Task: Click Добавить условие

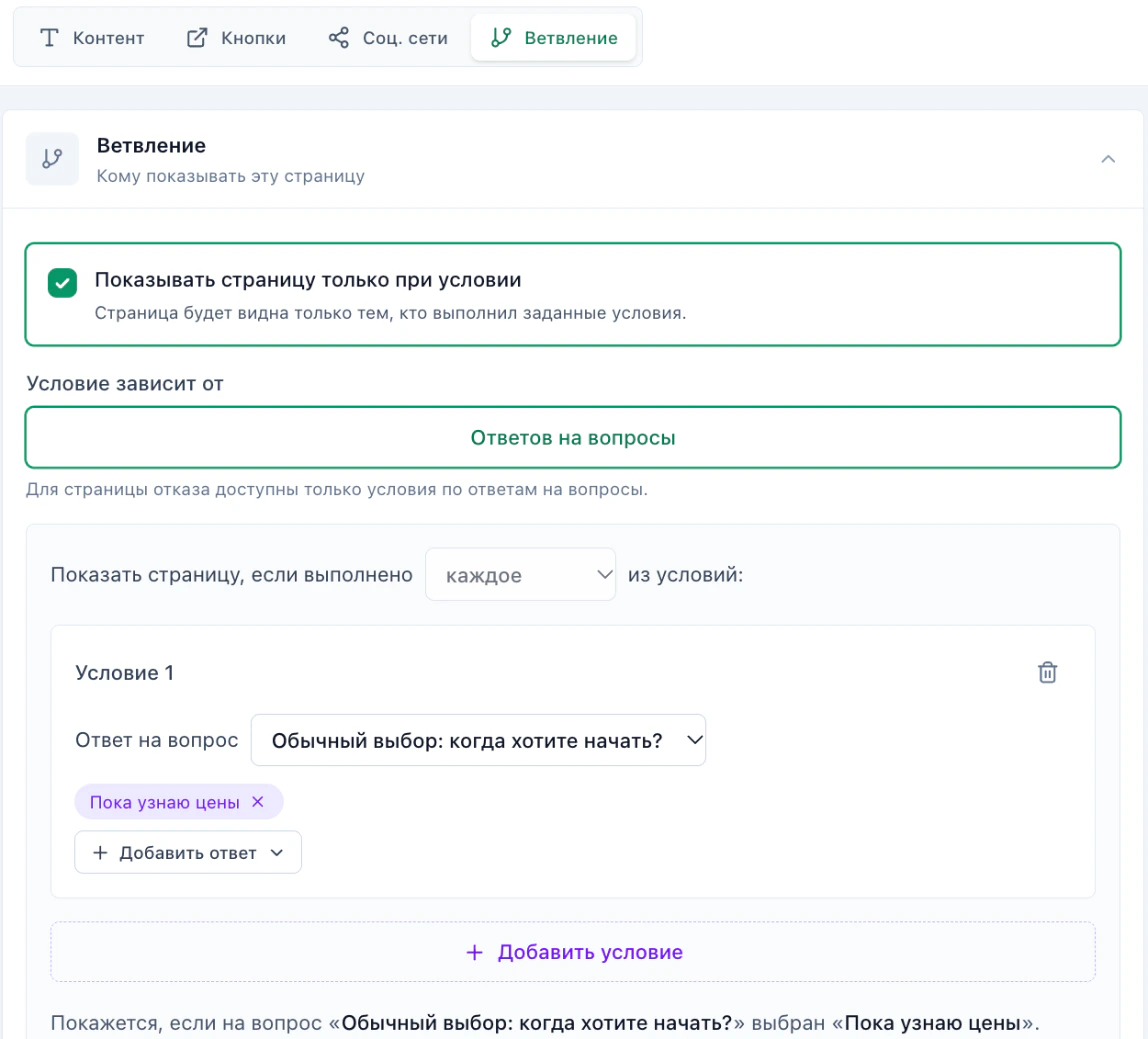Action: click(x=573, y=952)
